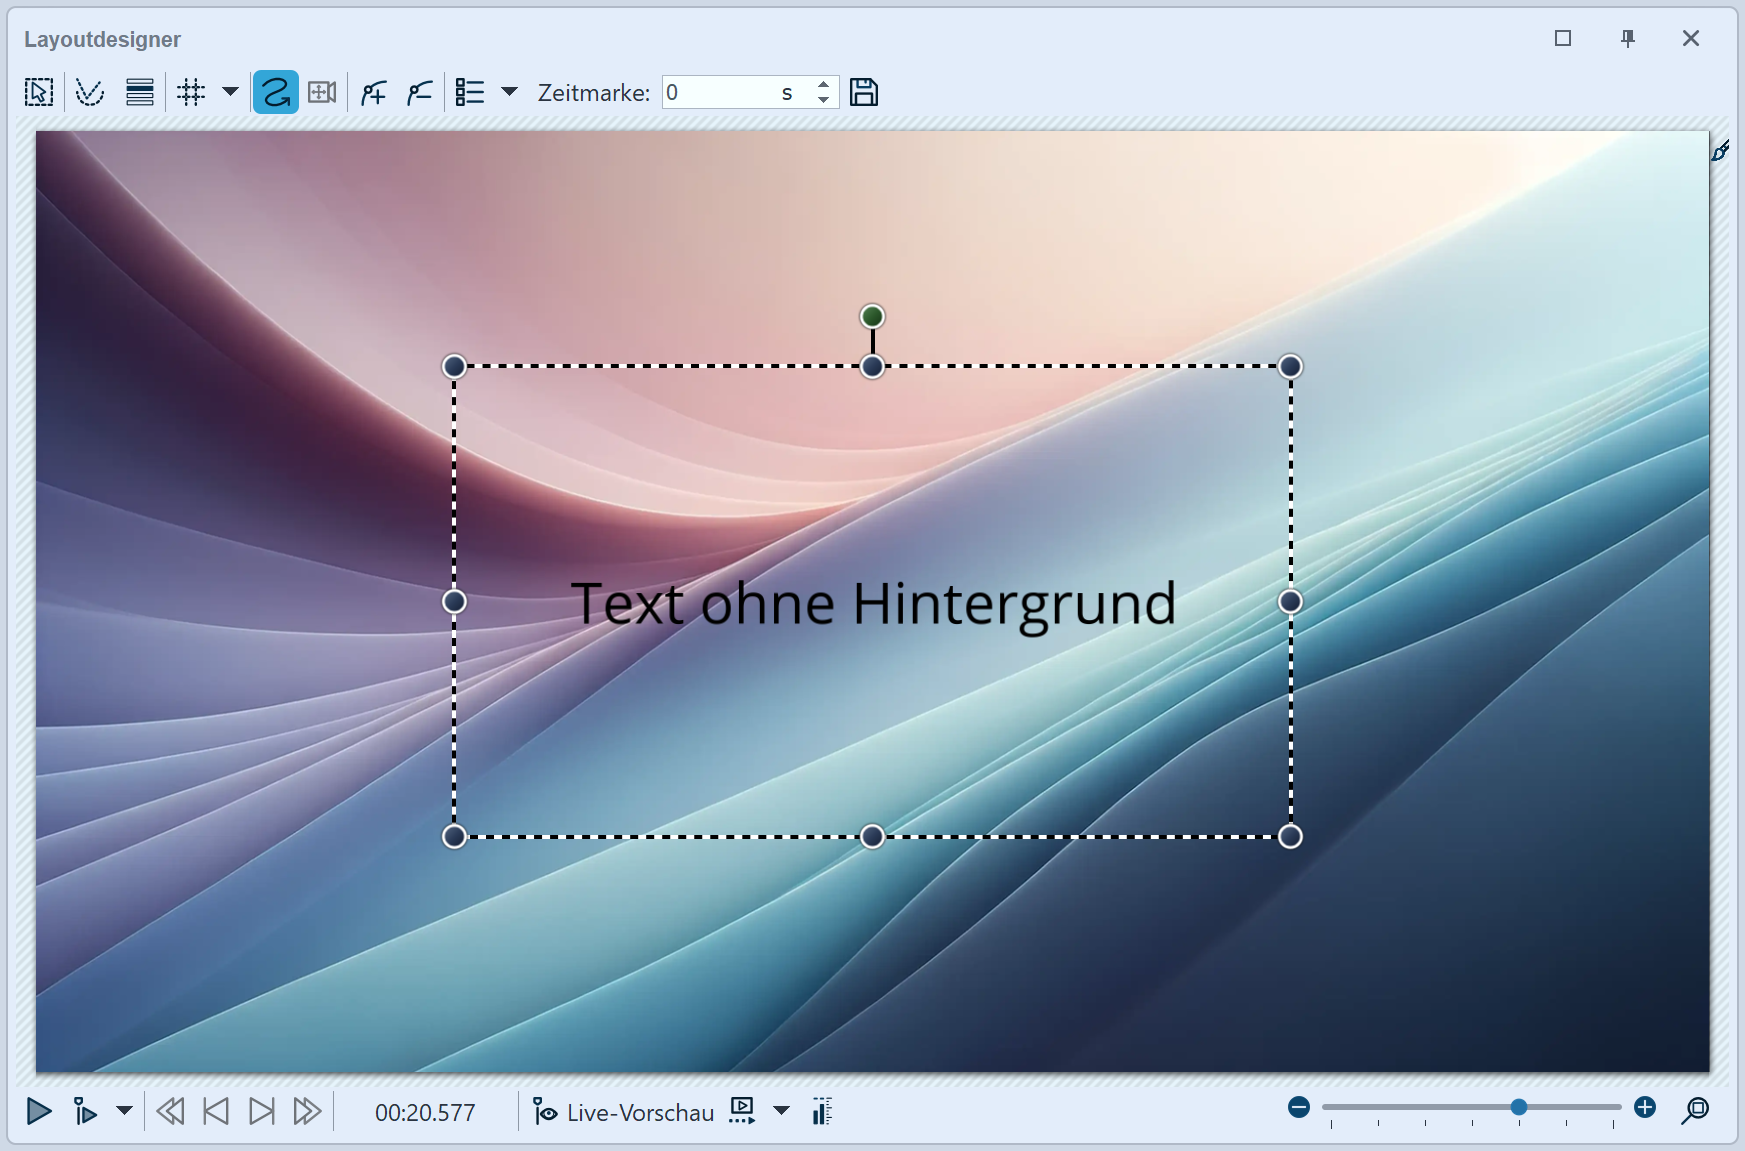Viewport: 1745px width, 1151px height.
Task: Open the alignment lines tool
Action: [x=139, y=92]
